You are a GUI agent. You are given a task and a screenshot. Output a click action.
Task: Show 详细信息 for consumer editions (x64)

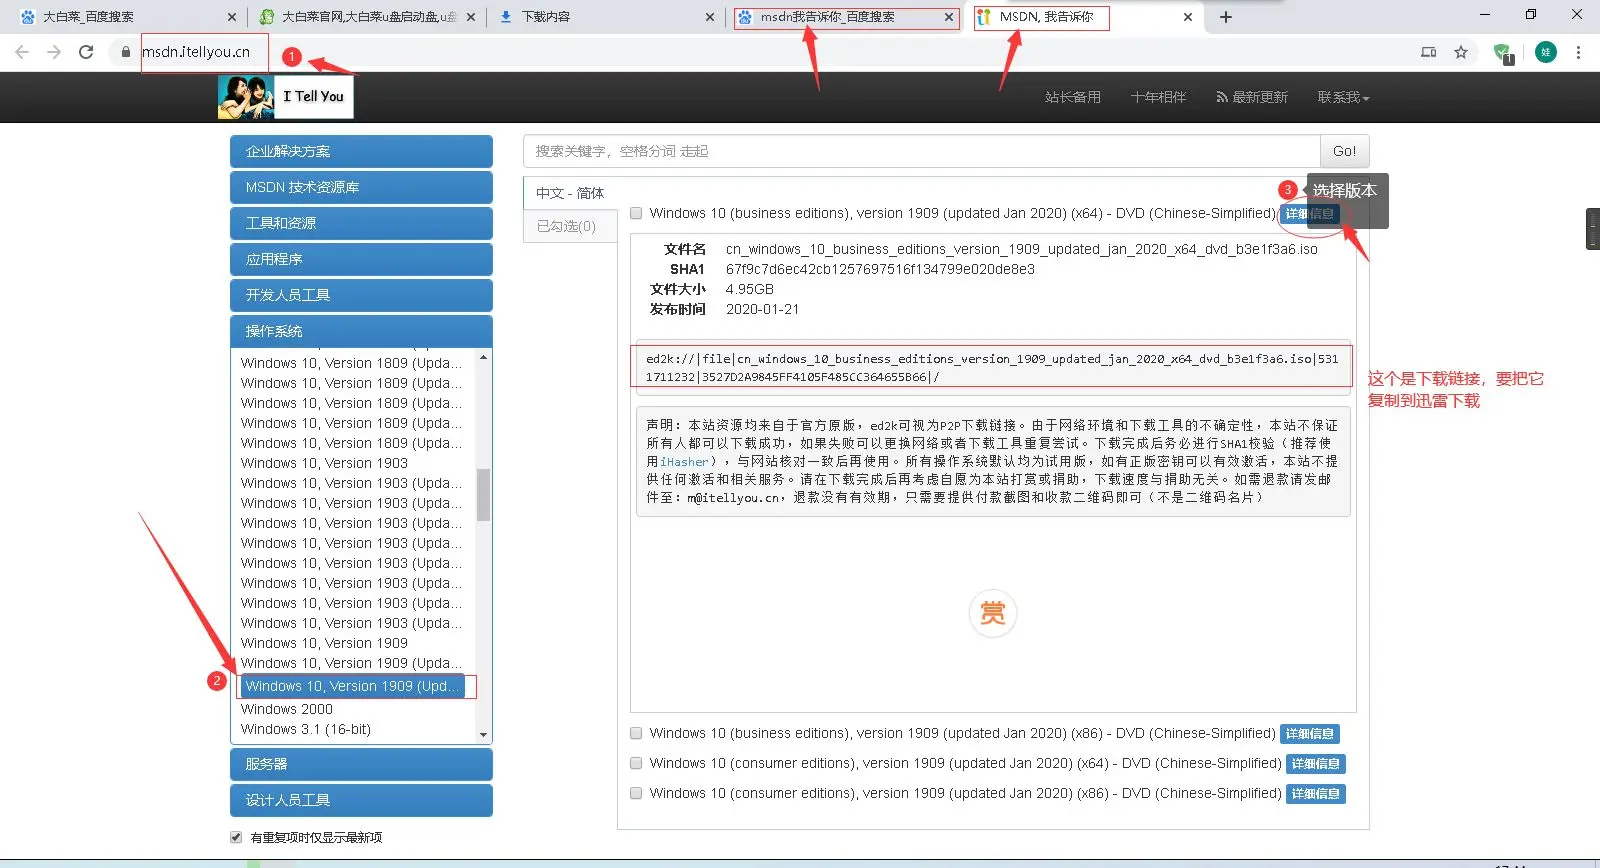(1316, 764)
